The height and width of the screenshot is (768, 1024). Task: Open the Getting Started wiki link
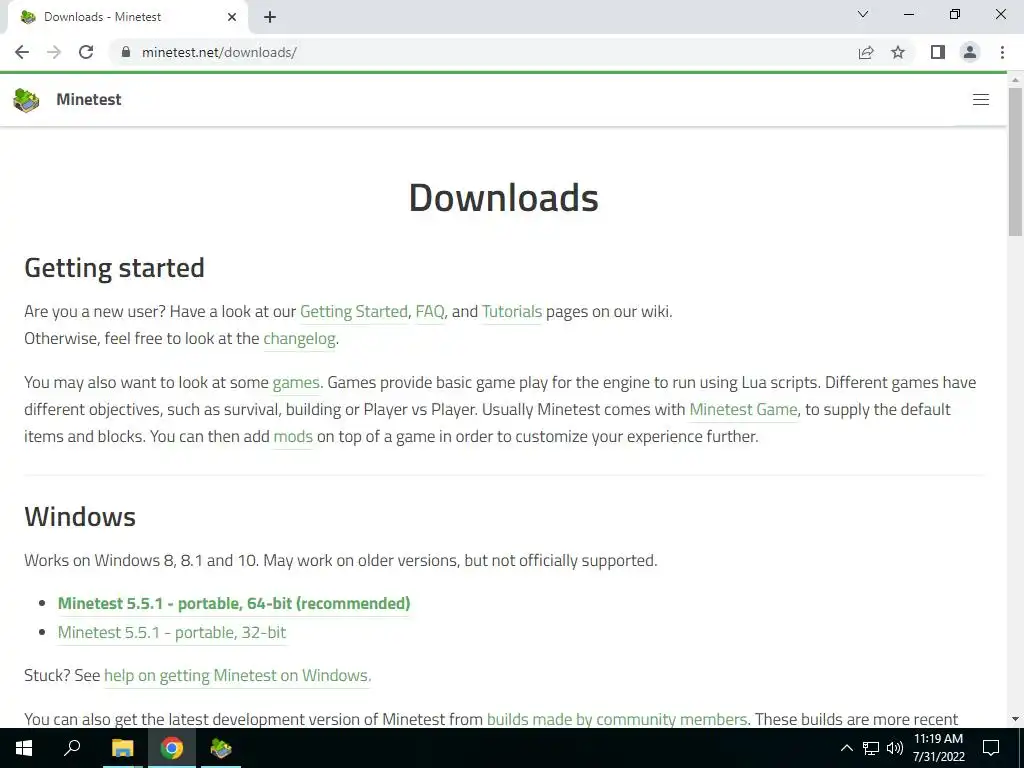click(354, 312)
